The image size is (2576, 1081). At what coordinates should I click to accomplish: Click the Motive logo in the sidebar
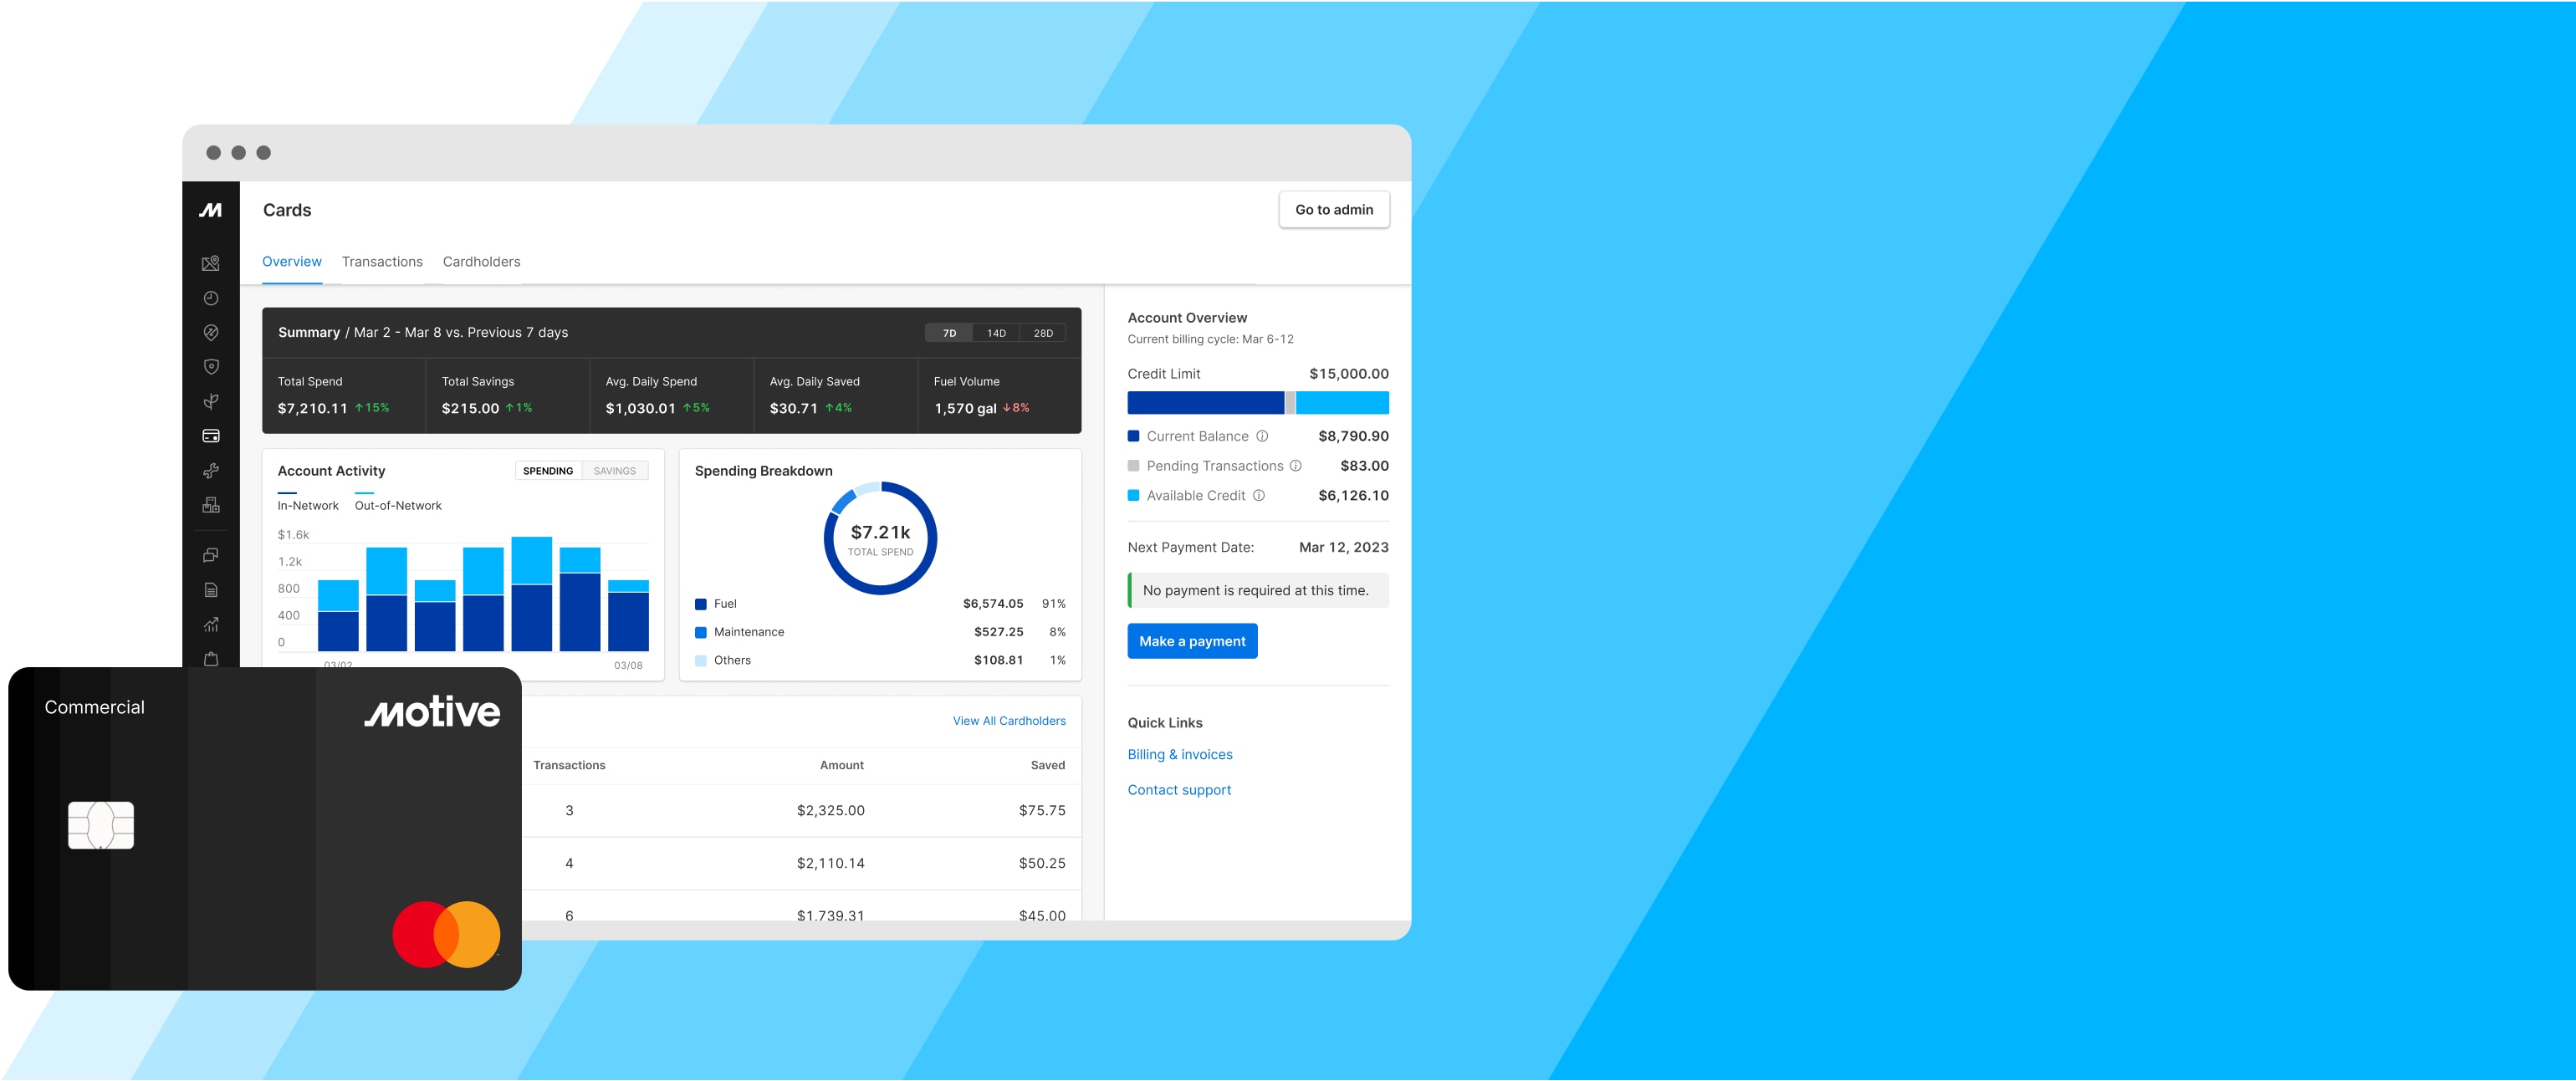click(x=210, y=210)
